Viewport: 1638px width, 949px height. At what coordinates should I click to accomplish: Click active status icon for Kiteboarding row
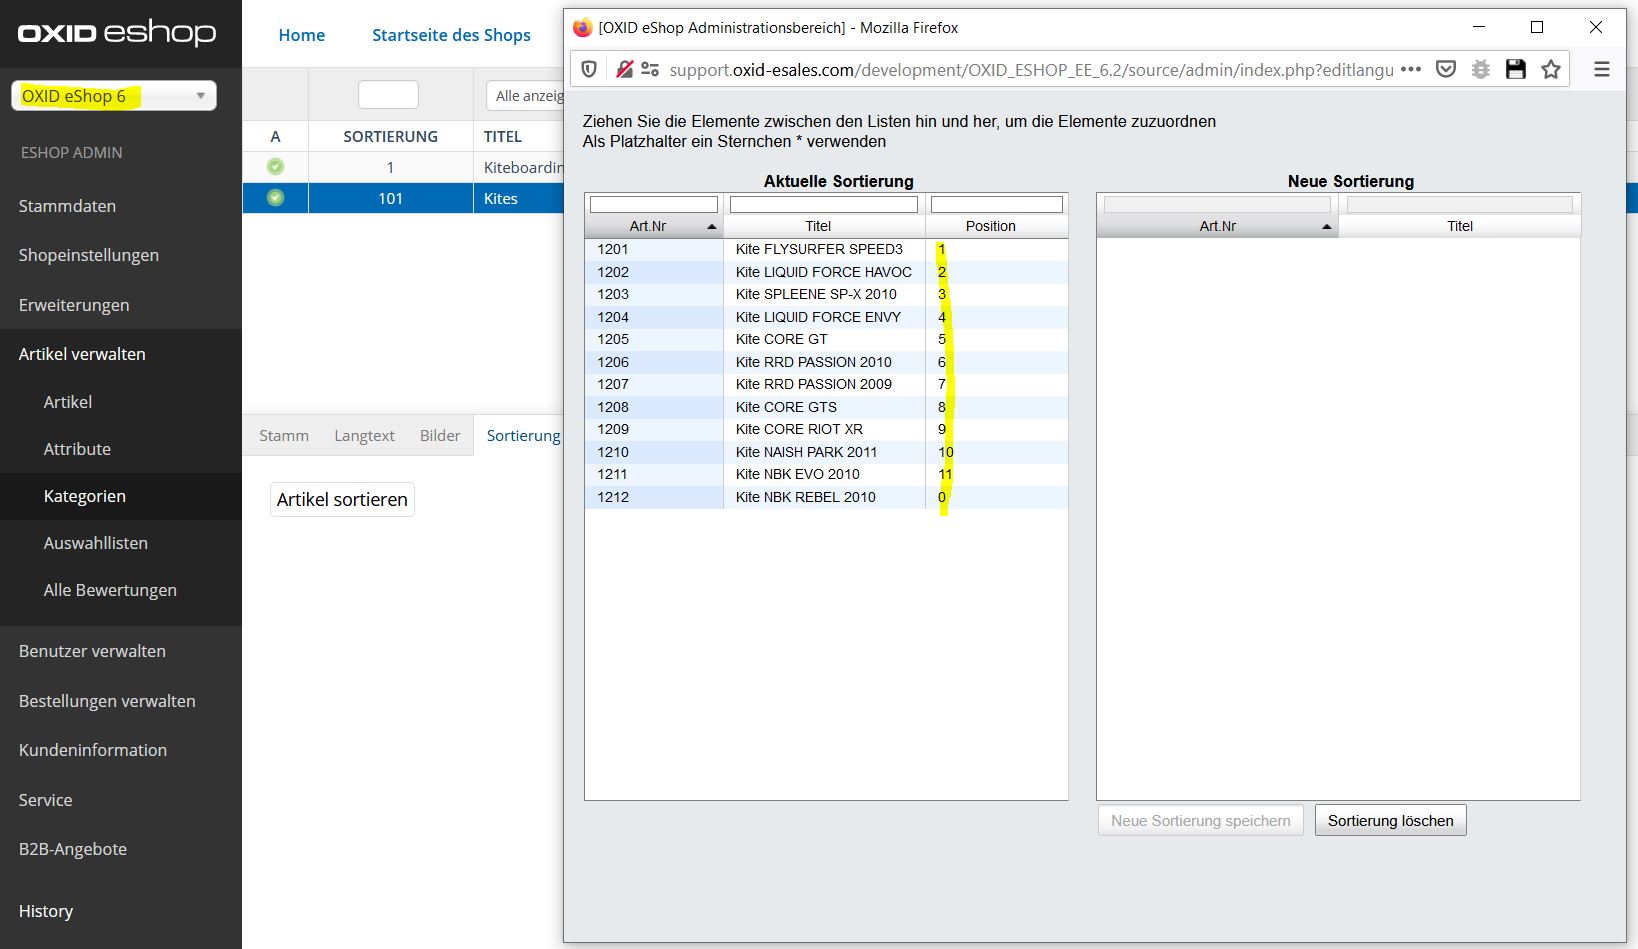(275, 167)
